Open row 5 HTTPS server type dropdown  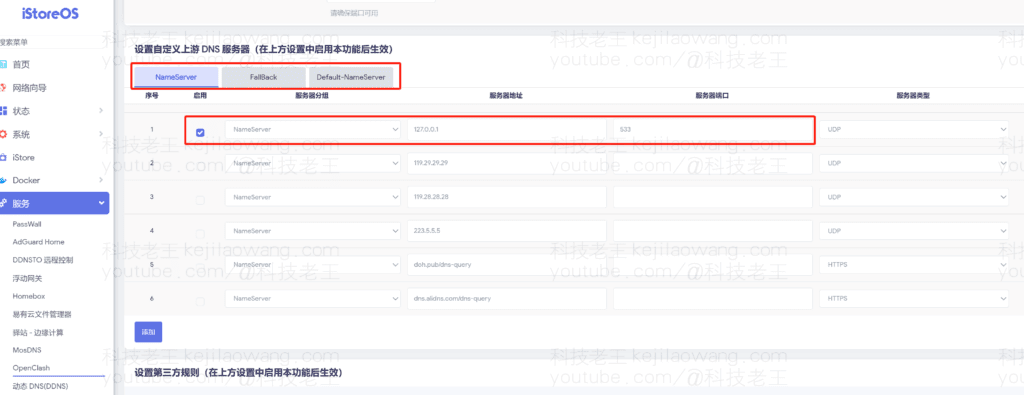914,264
